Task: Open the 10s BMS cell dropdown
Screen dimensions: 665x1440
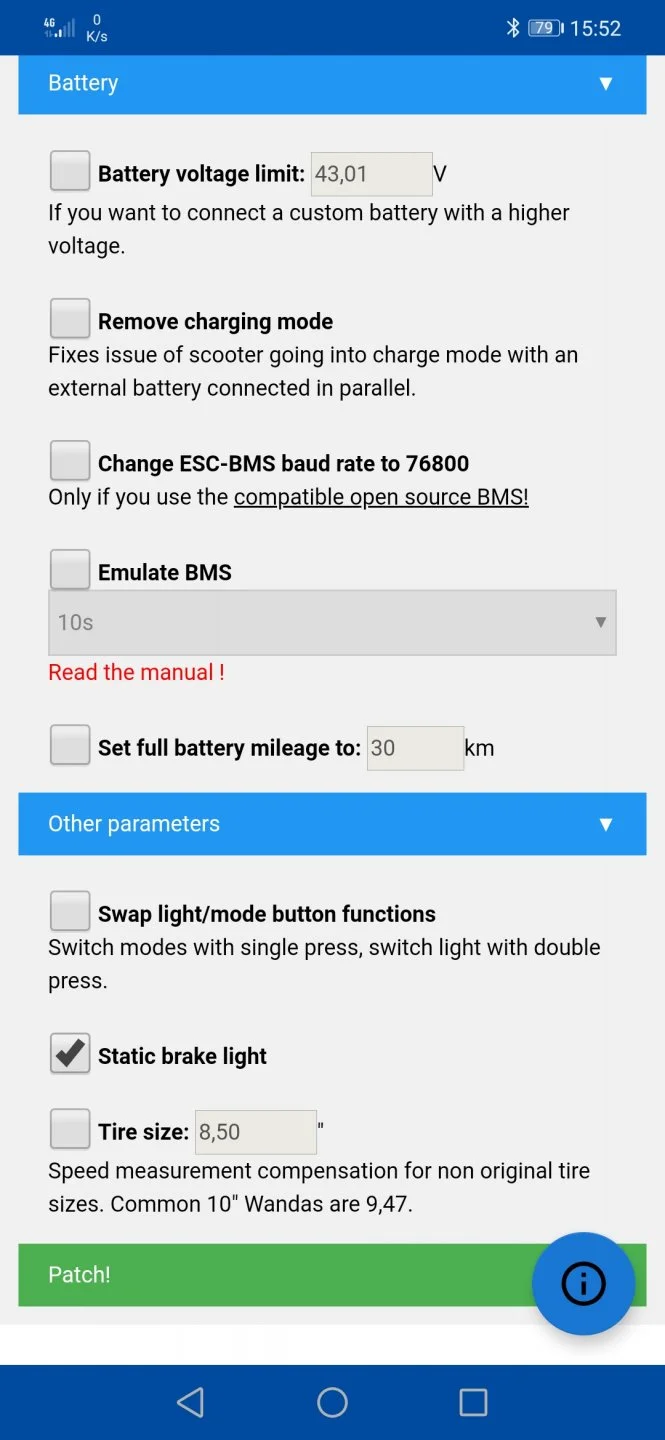Action: (332, 622)
